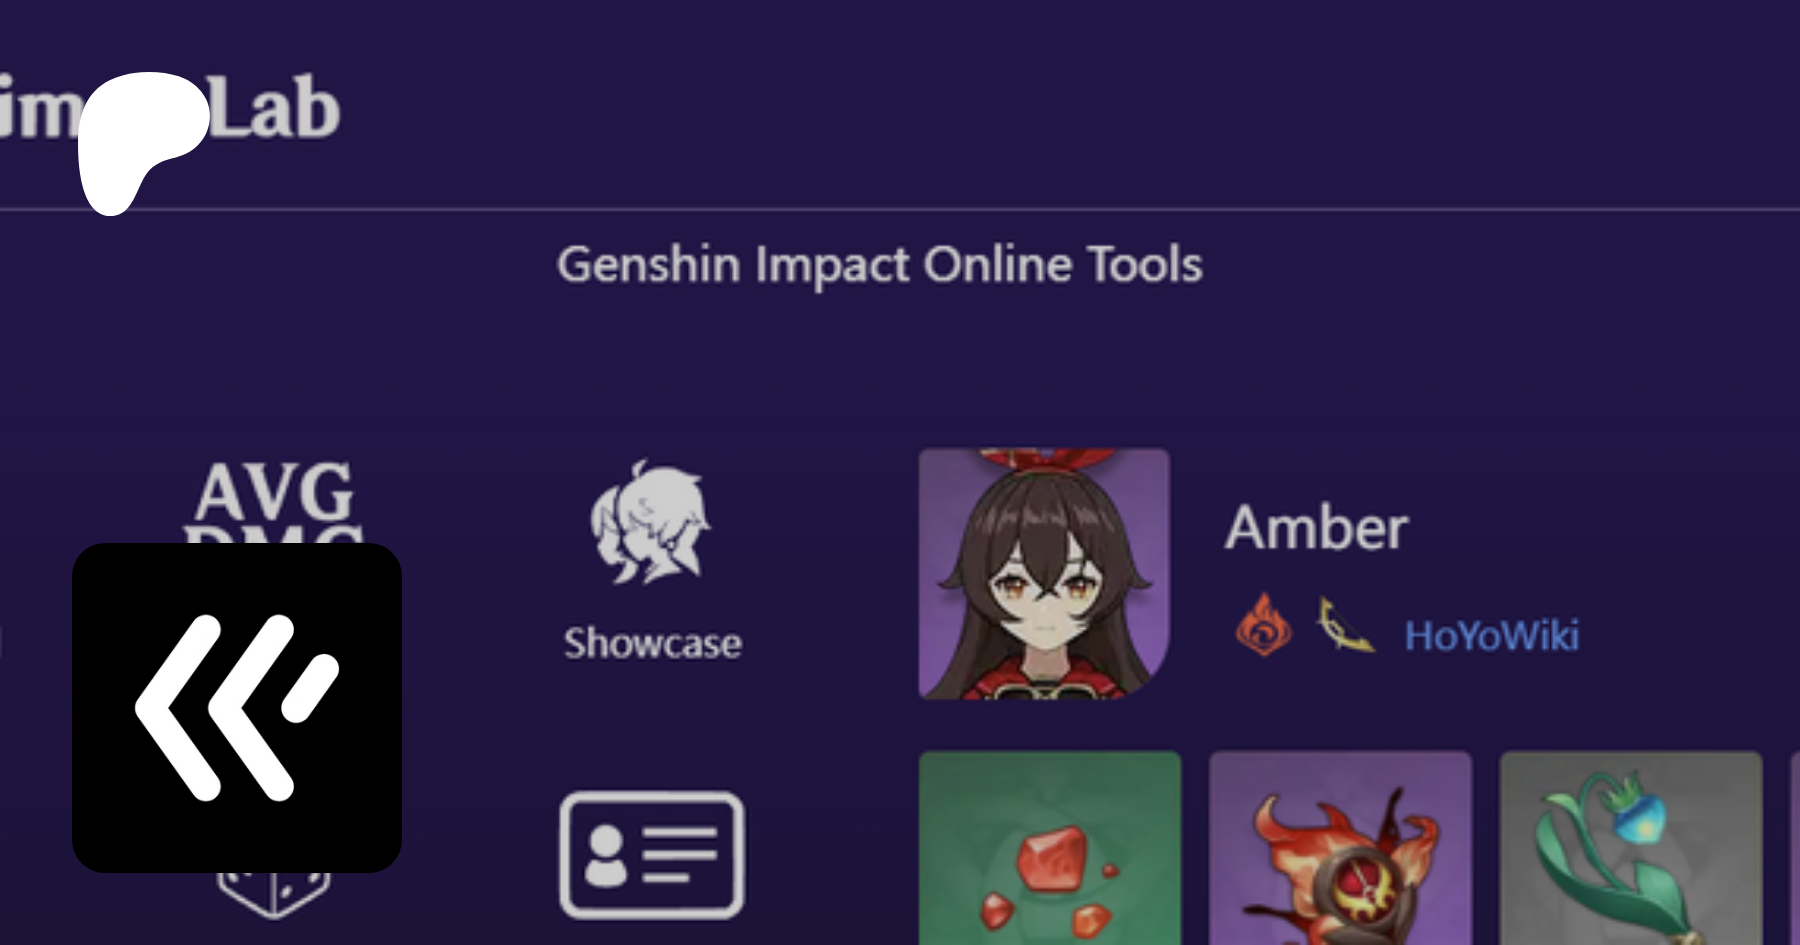Select the partially visible fourth material tile
The height and width of the screenshot is (945, 1800).
(x=1794, y=848)
